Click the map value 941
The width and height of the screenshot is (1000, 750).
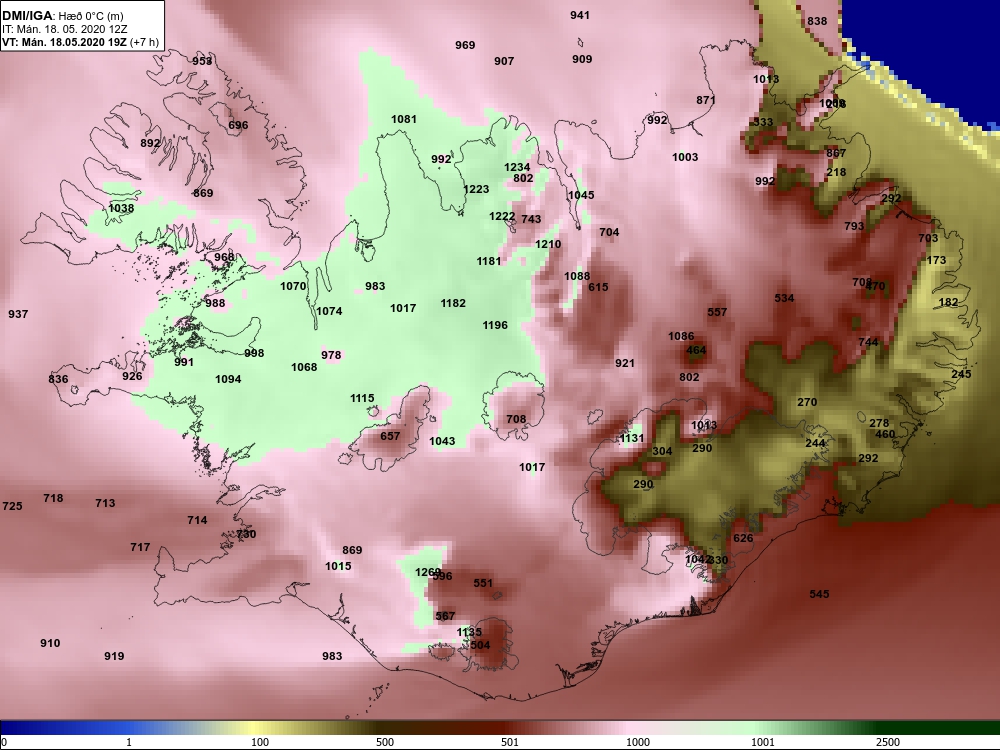point(580,15)
